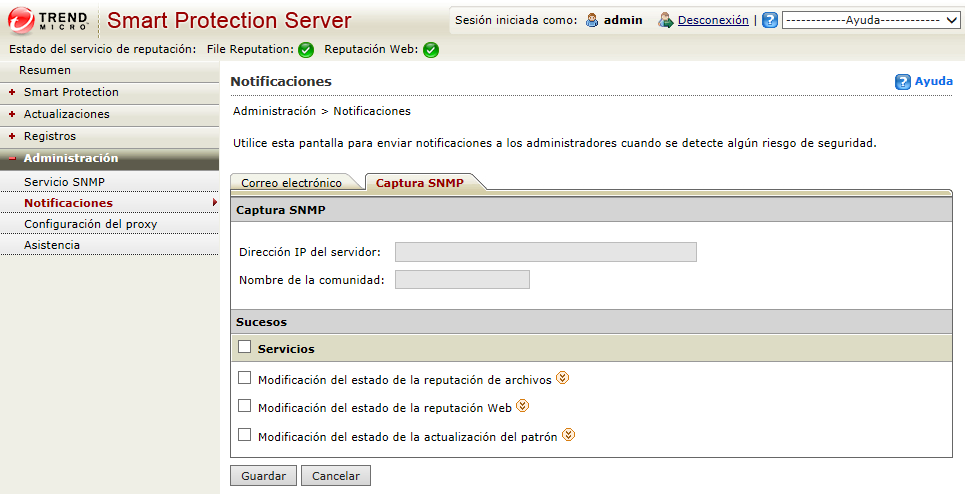
Task: Enable the Servicios checkbox
Action: [x=245, y=348]
